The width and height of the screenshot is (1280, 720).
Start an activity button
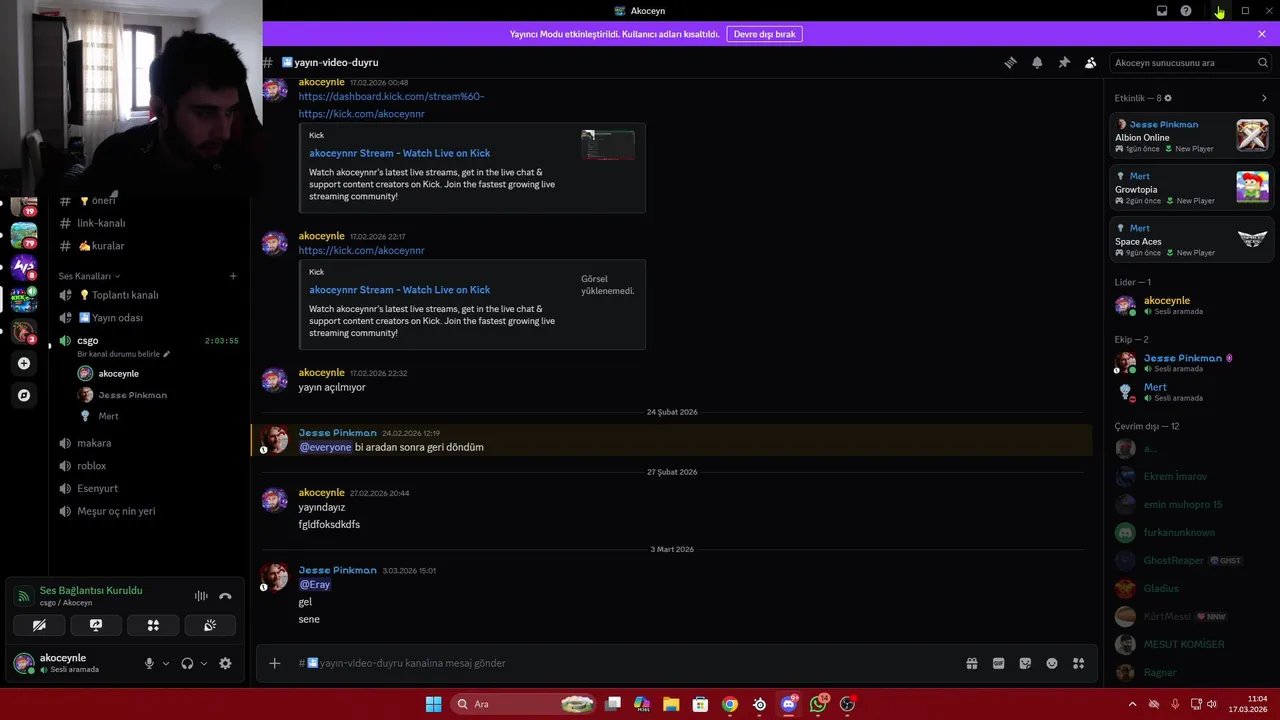tap(153, 625)
